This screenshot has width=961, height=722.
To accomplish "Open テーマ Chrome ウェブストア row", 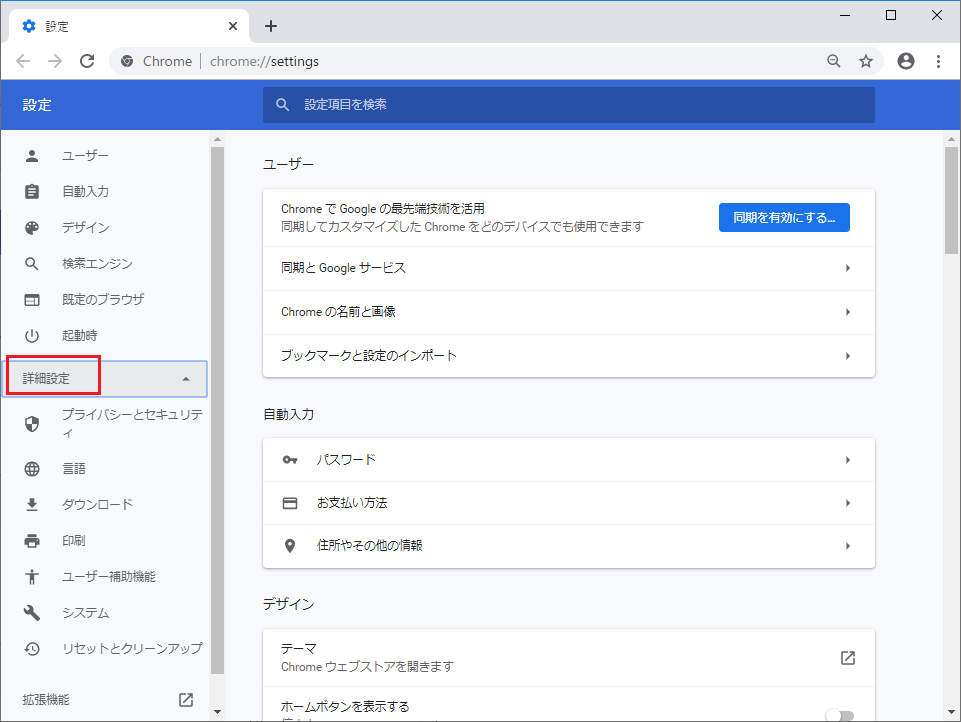I will point(568,658).
